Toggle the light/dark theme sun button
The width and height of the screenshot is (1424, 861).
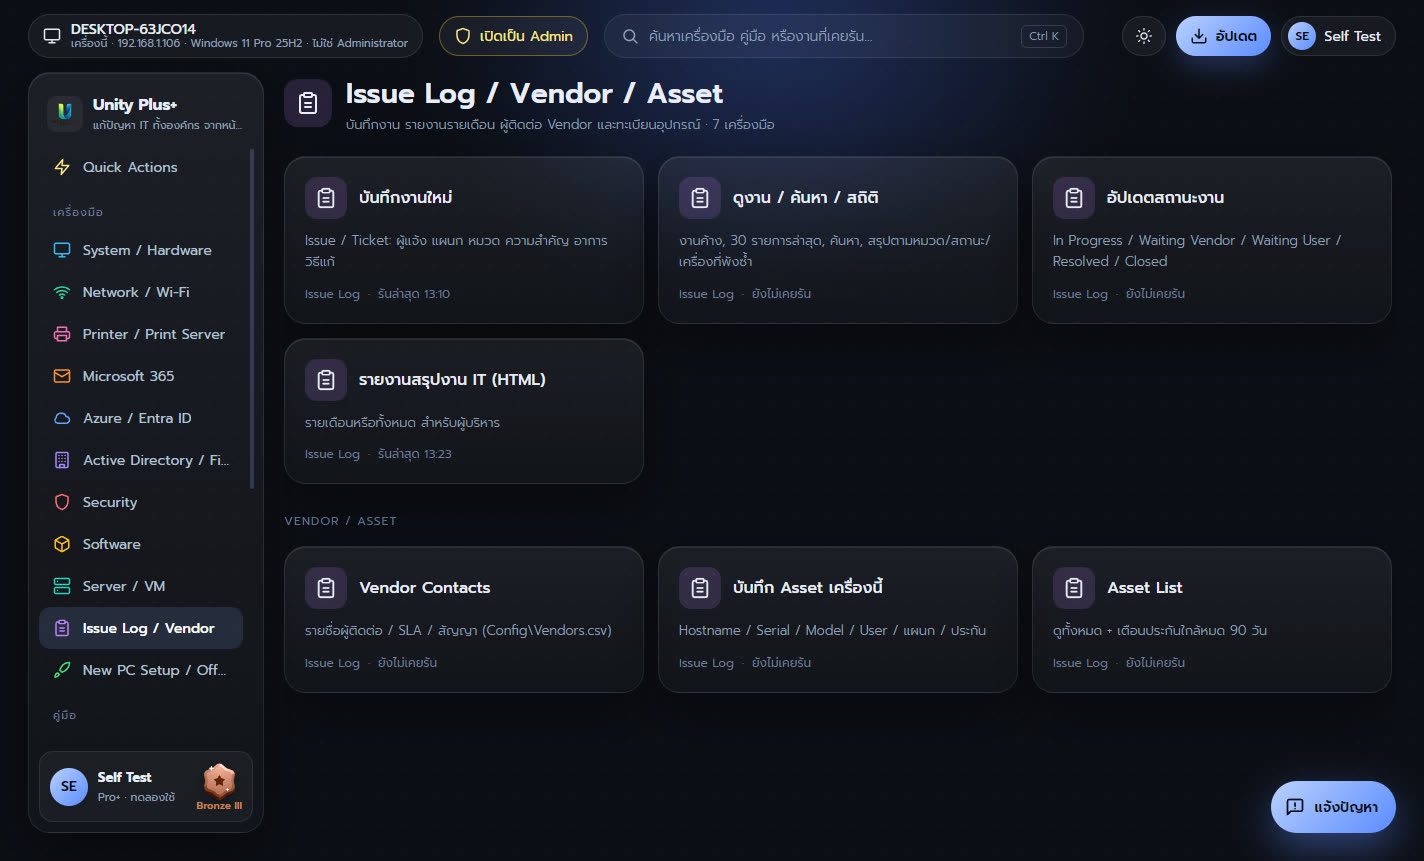(x=1144, y=36)
